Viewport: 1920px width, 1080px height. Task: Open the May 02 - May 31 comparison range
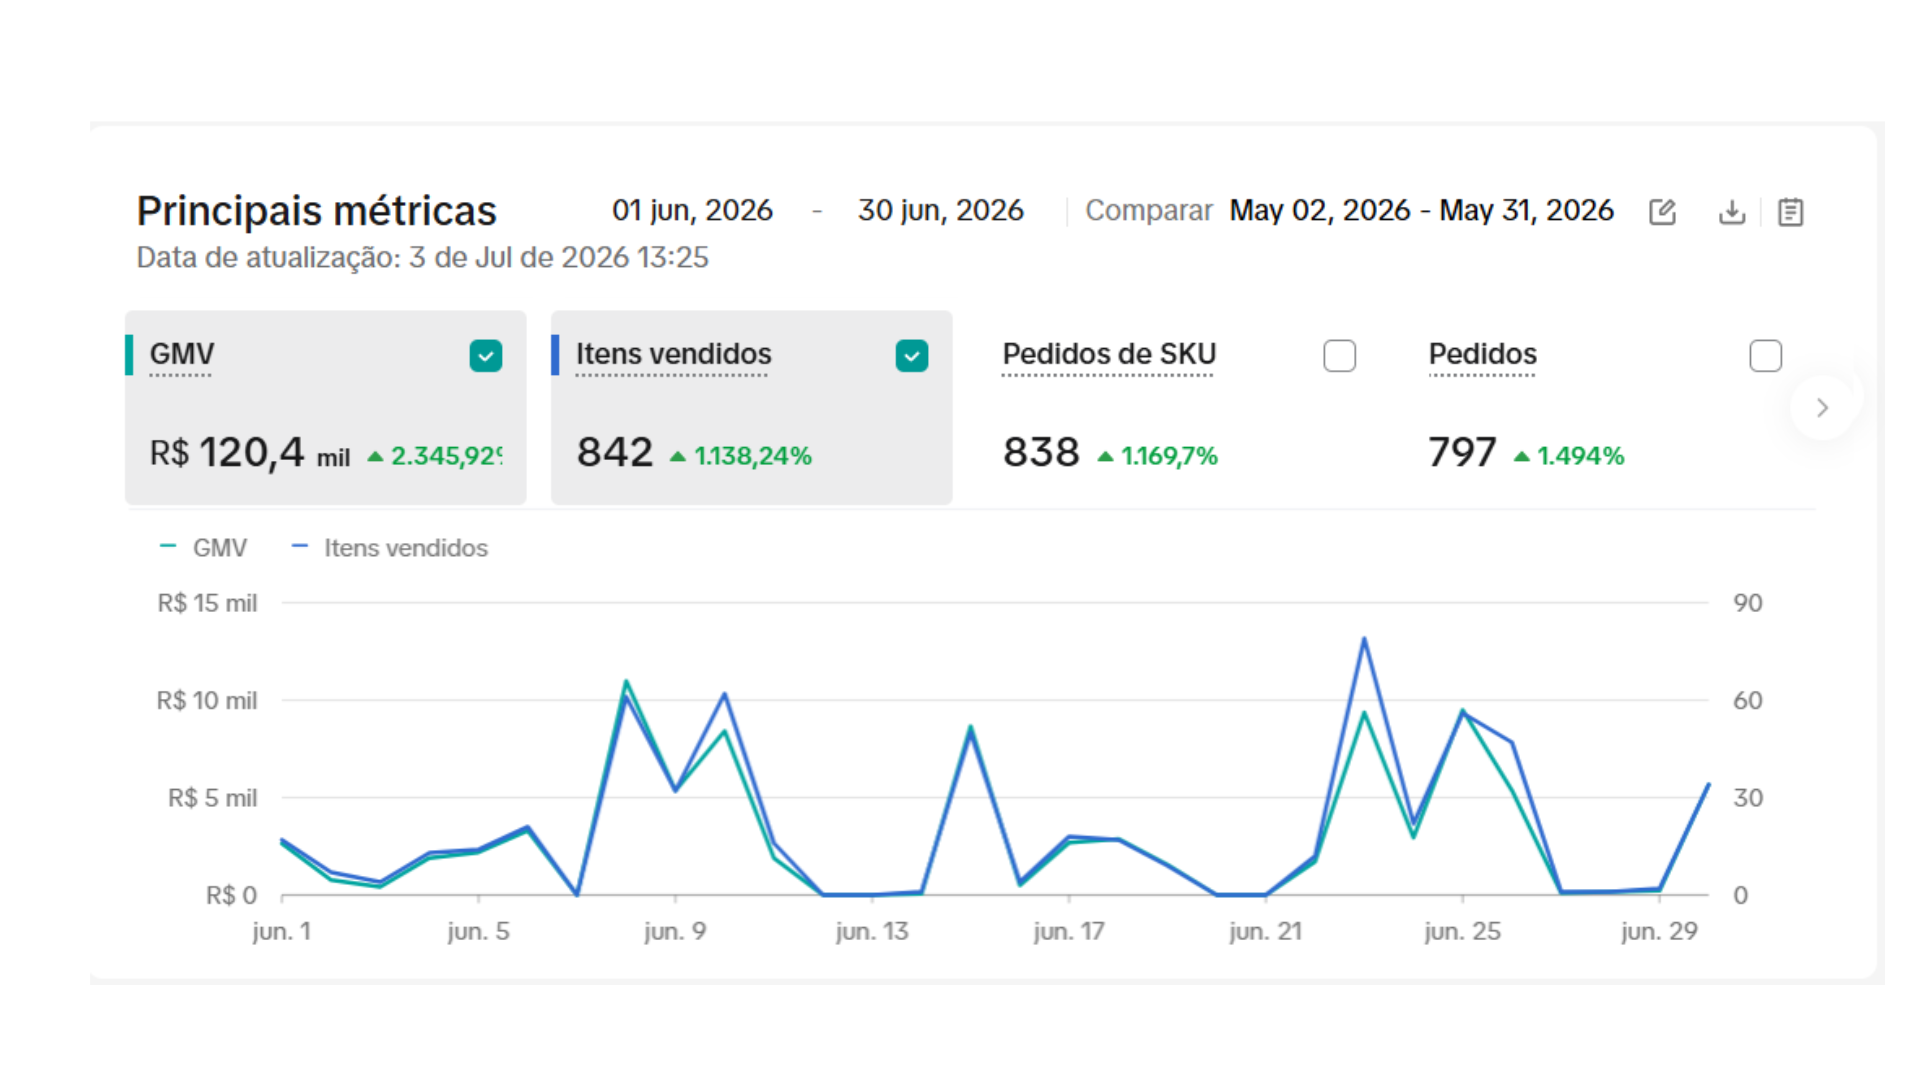point(1421,210)
